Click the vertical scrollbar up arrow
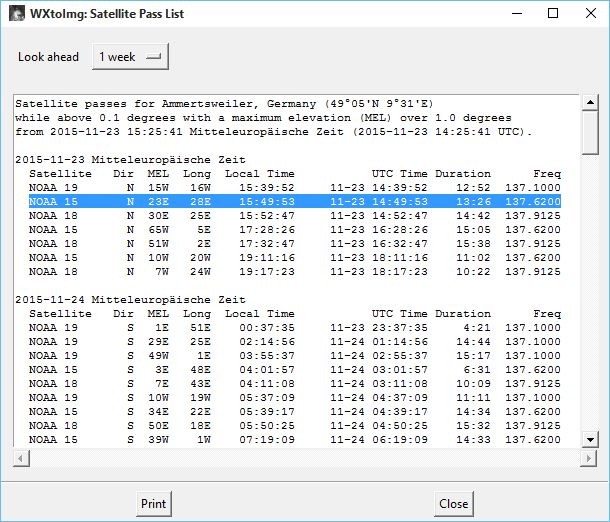The height and width of the screenshot is (522, 610). (590, 102)
